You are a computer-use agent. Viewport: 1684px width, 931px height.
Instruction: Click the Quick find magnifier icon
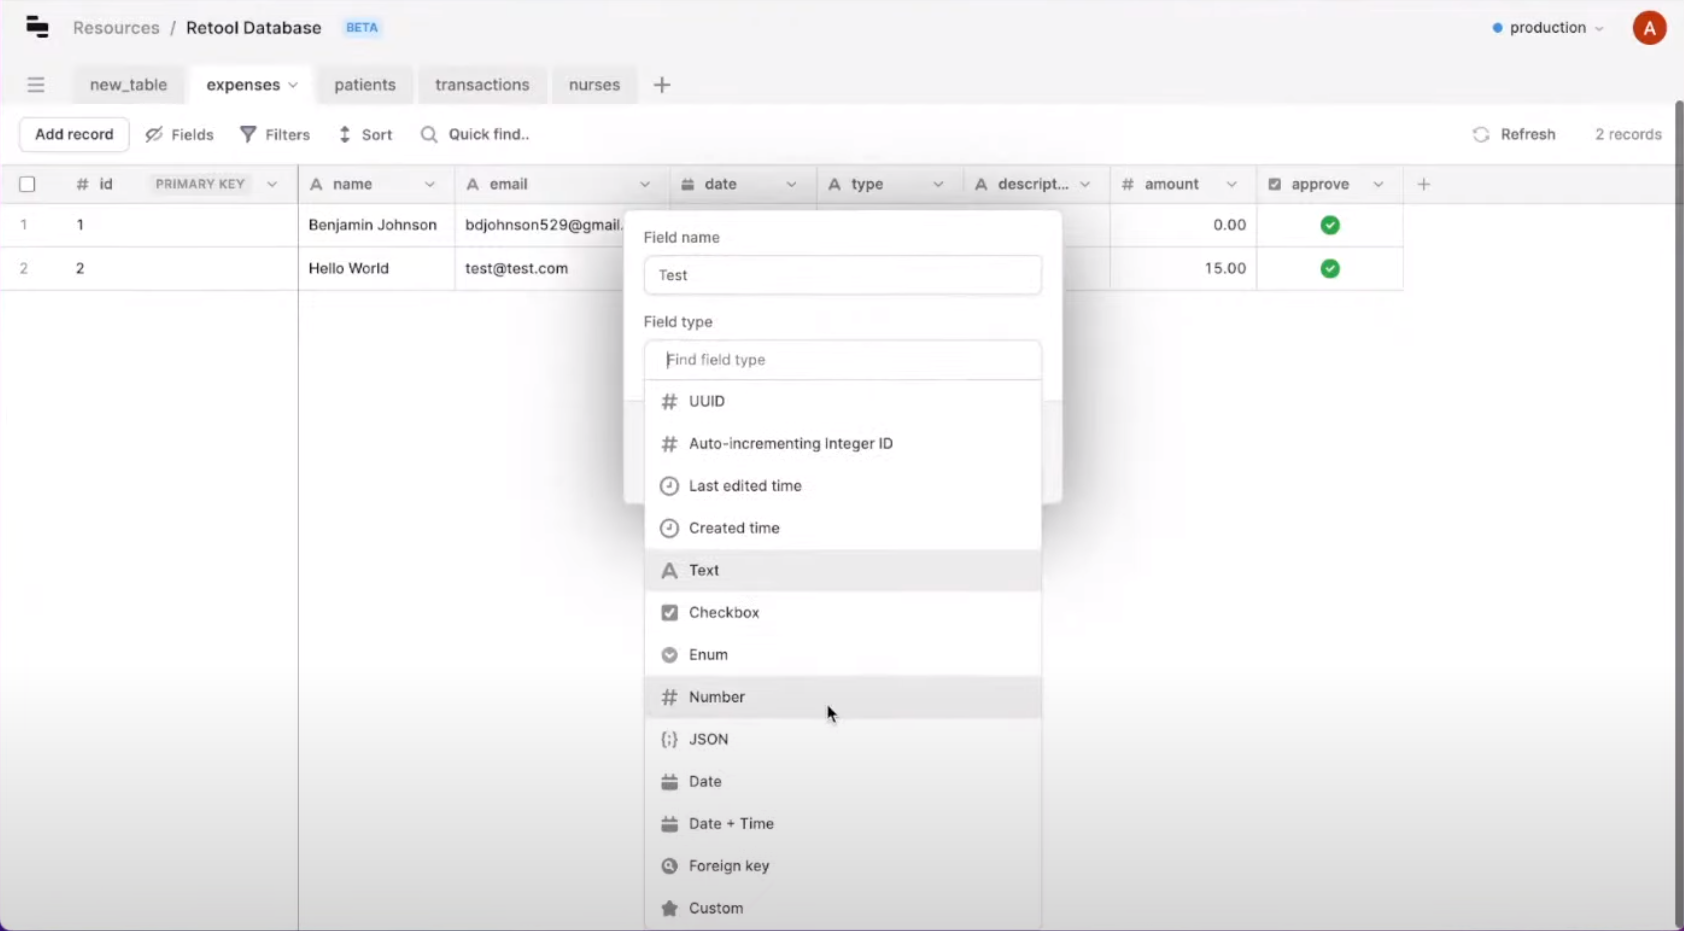428,134
